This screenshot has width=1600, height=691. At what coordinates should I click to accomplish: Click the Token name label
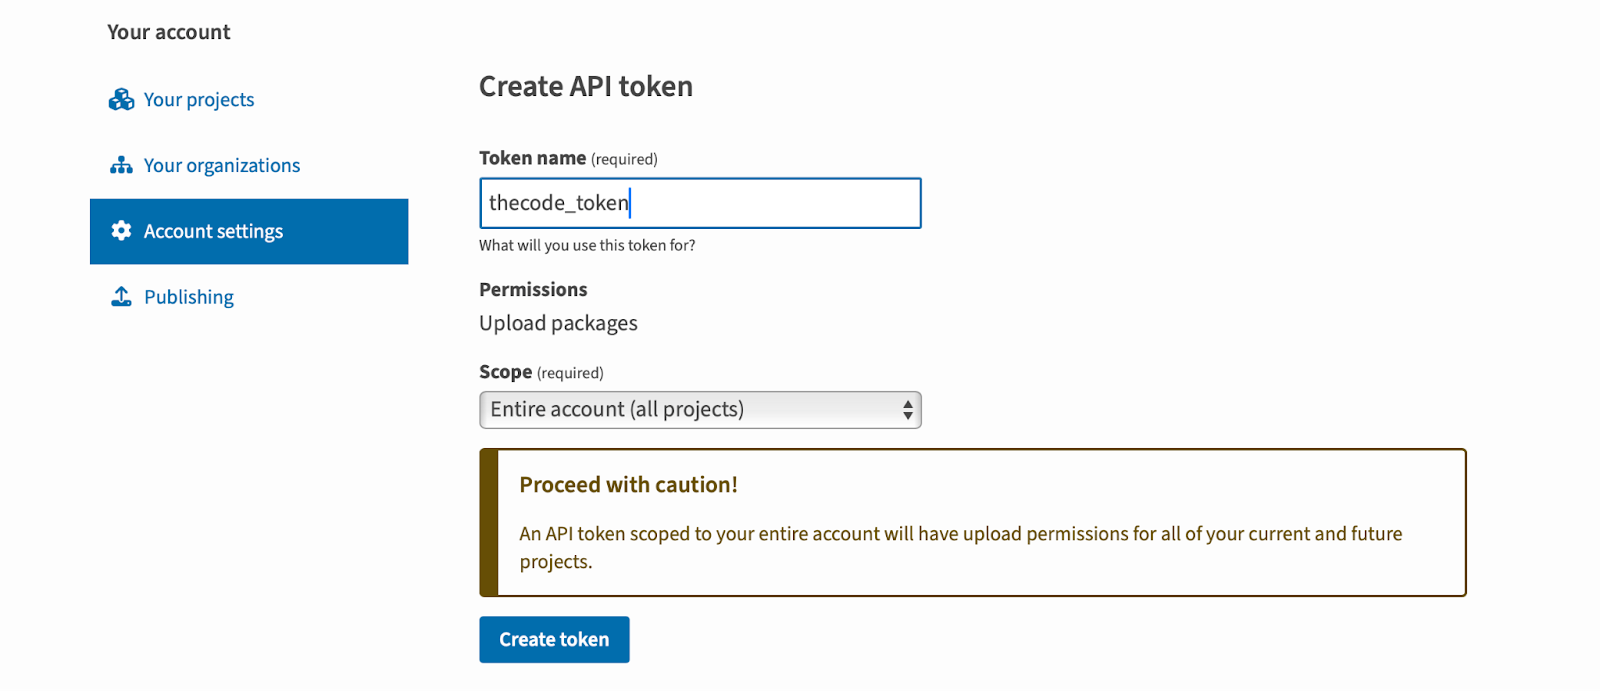(532, 158)
